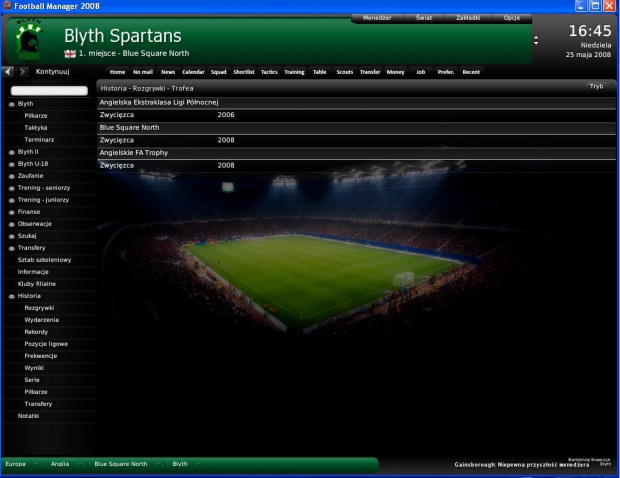Click the Blyth Spartans club crest logo
620x478 pixels.
point(28,41)
